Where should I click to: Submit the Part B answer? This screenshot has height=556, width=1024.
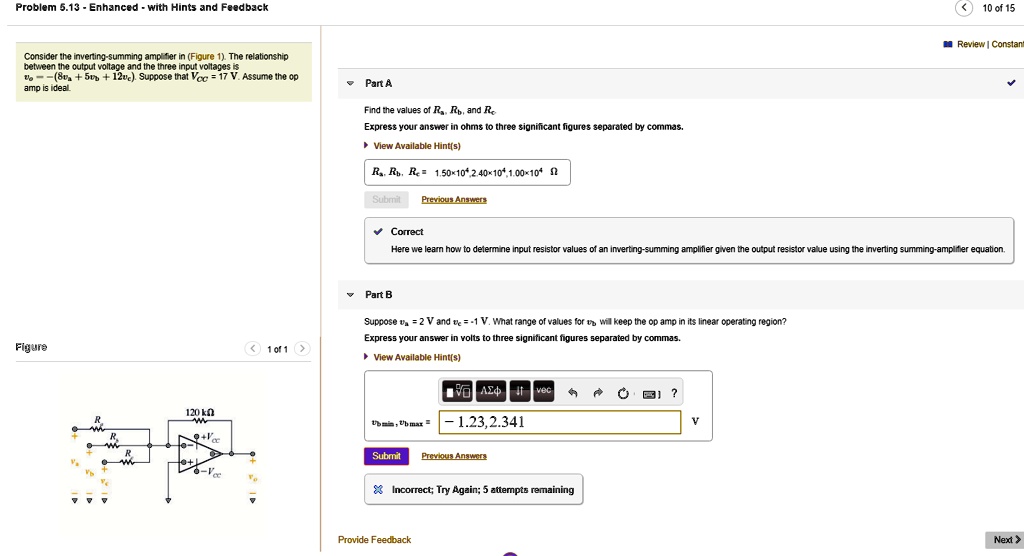point(386,456)
